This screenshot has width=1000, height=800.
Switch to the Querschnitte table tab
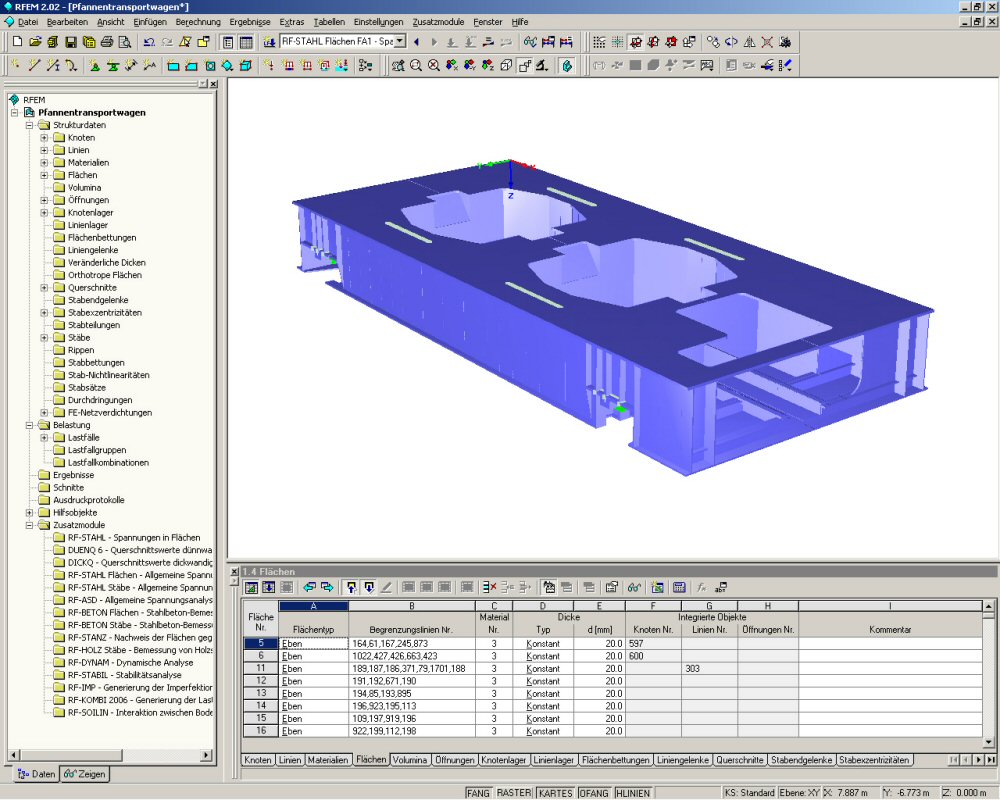click(740, 760)
